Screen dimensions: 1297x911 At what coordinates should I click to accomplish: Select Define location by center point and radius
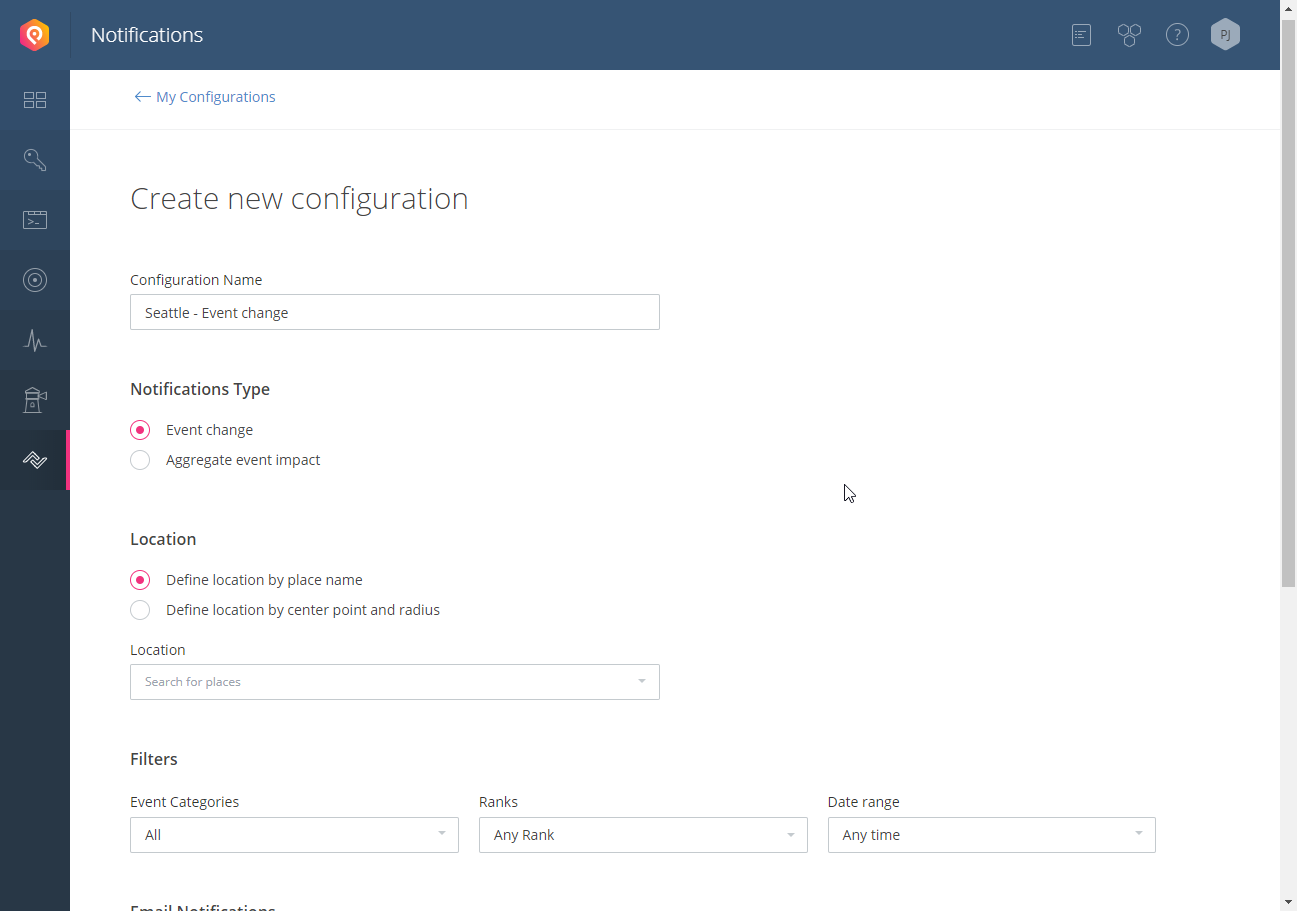140,610
